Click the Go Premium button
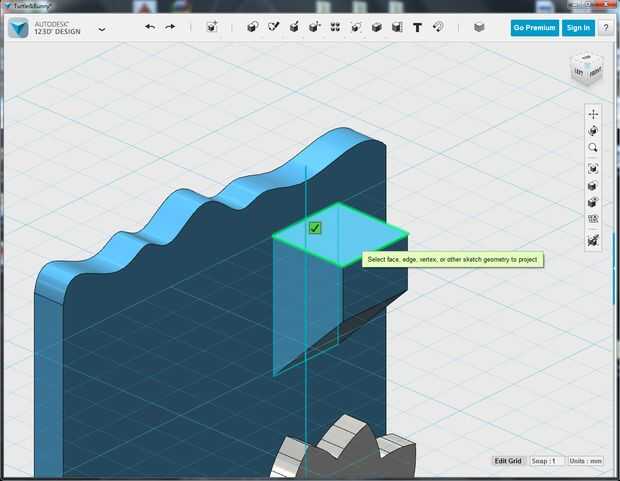Viewport: 620px width, 481px height. tap(535, 28)
